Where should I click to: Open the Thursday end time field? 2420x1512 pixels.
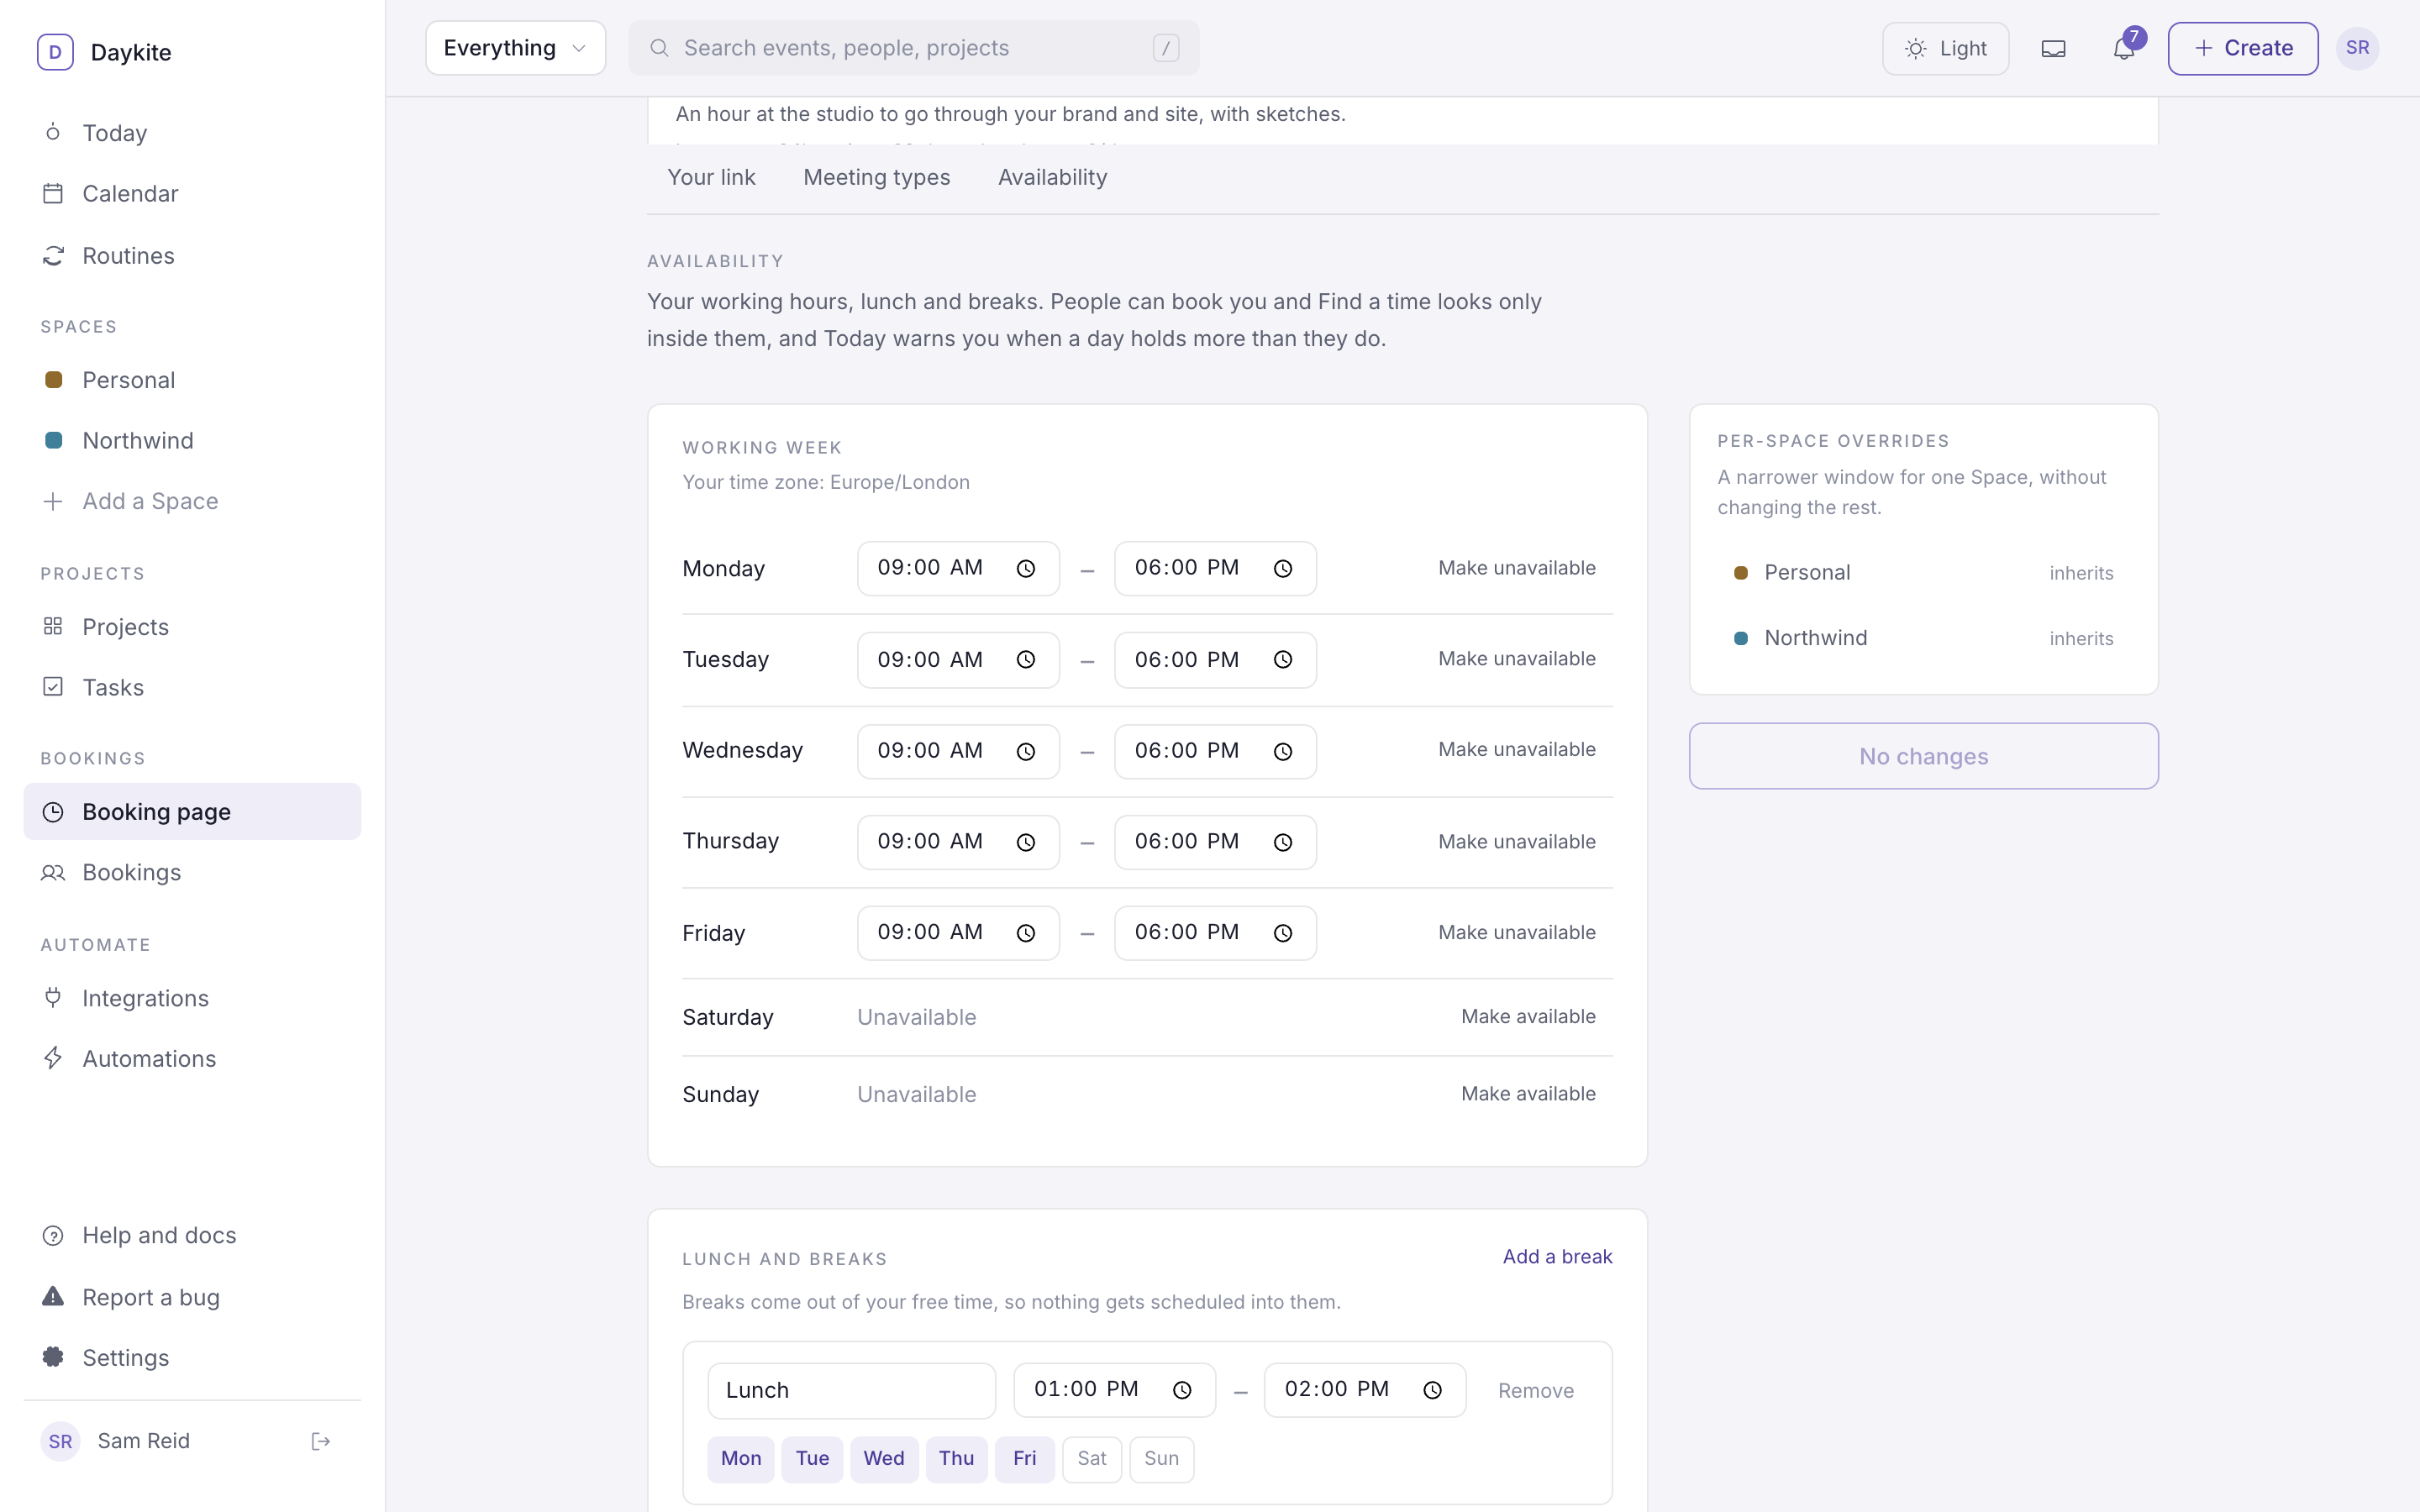1215,842
